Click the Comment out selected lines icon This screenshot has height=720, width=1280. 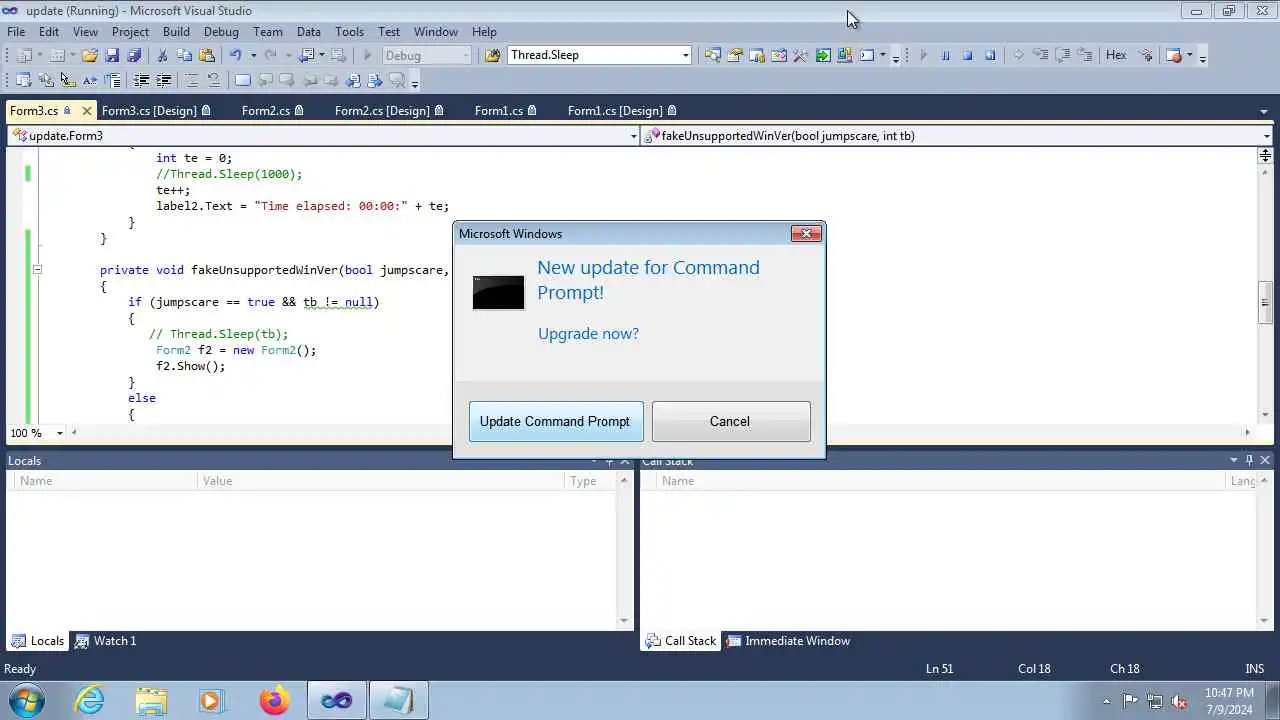point(191,81)
